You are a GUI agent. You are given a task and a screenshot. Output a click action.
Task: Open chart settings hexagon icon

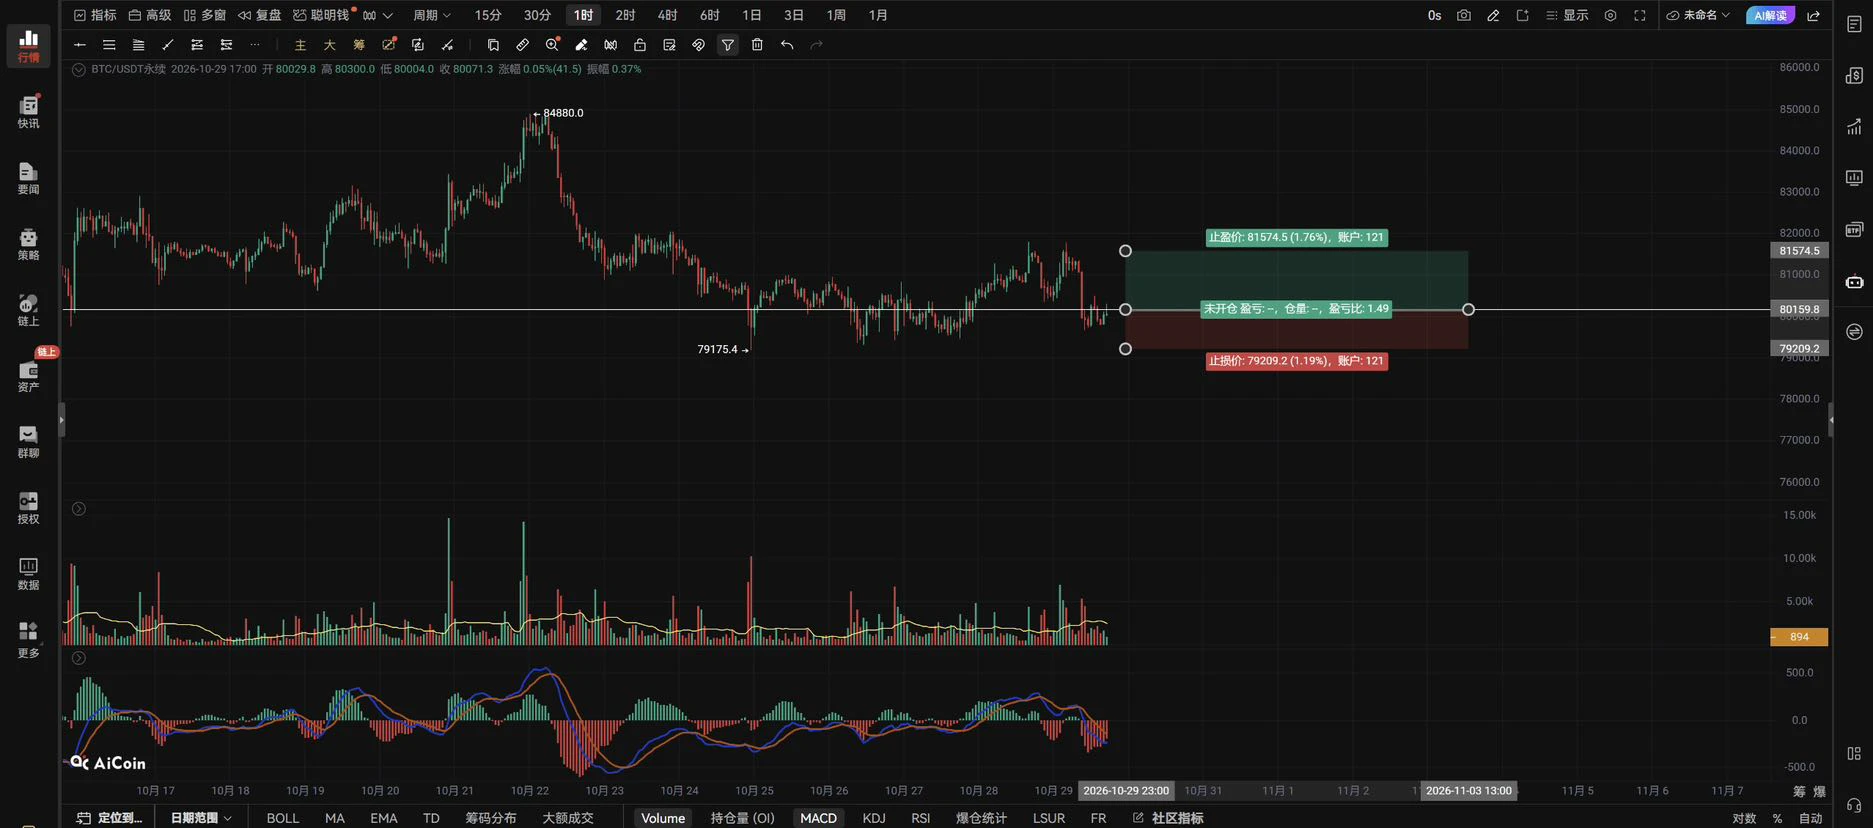point(1610,15)
